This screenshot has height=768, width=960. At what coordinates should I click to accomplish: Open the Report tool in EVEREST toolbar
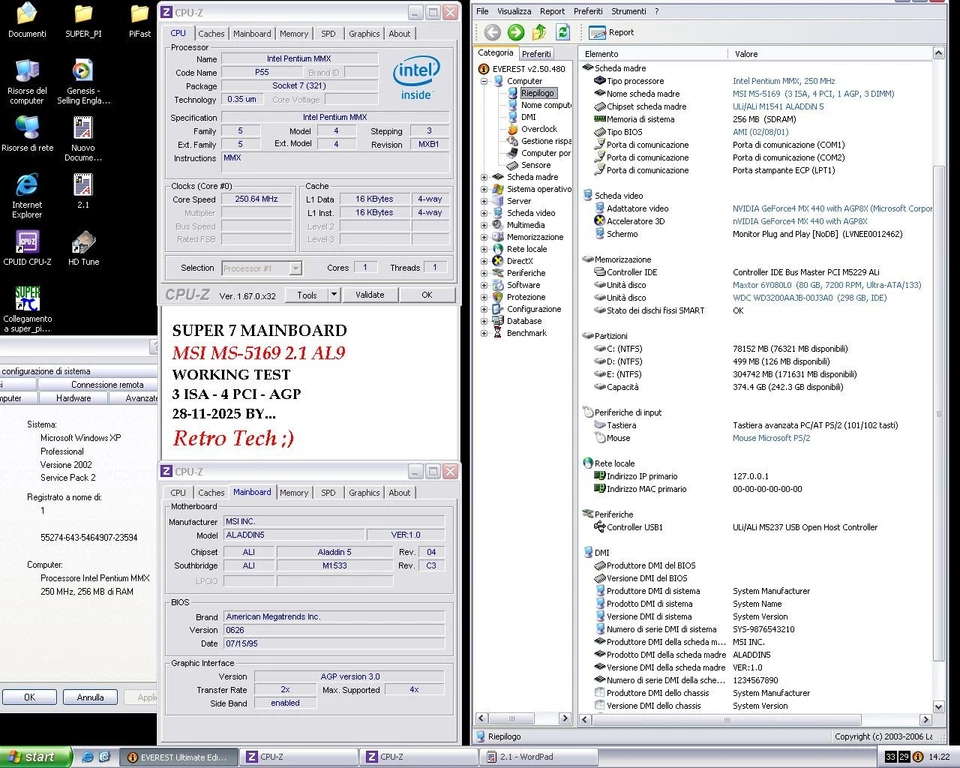611,32
